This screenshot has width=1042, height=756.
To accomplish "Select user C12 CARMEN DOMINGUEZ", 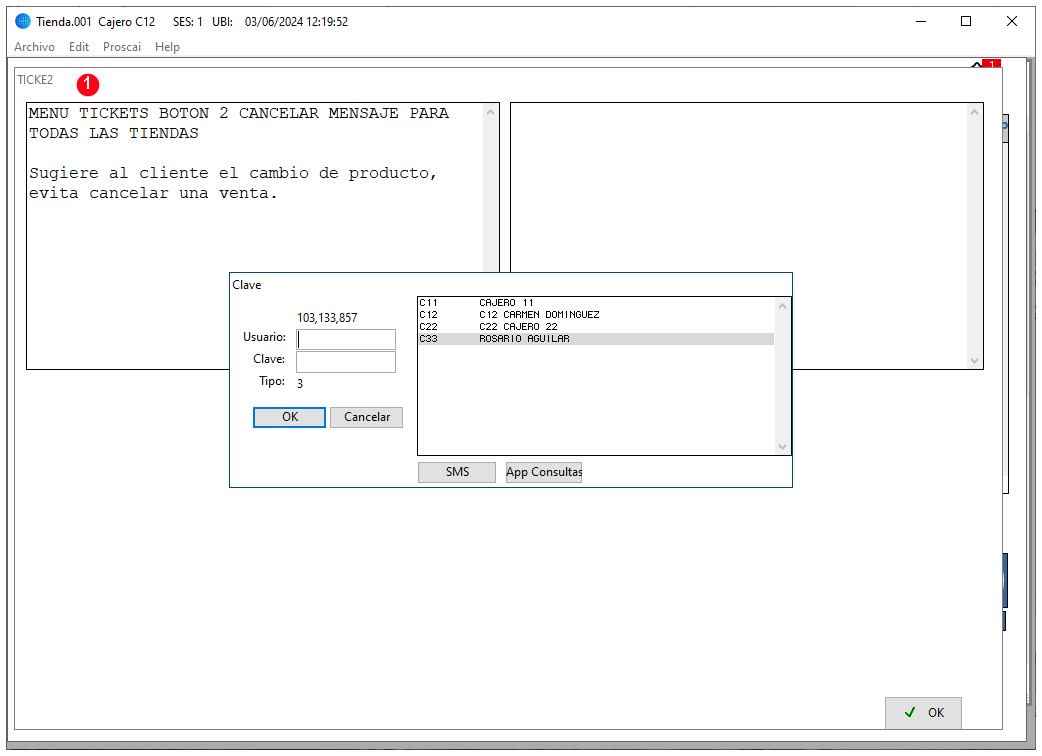I will tap(596, 315).
